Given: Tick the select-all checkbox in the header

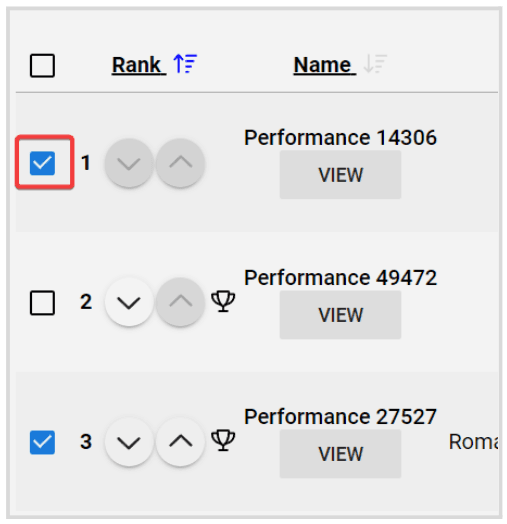Looking at the screenshot, I should click(42, 66).
